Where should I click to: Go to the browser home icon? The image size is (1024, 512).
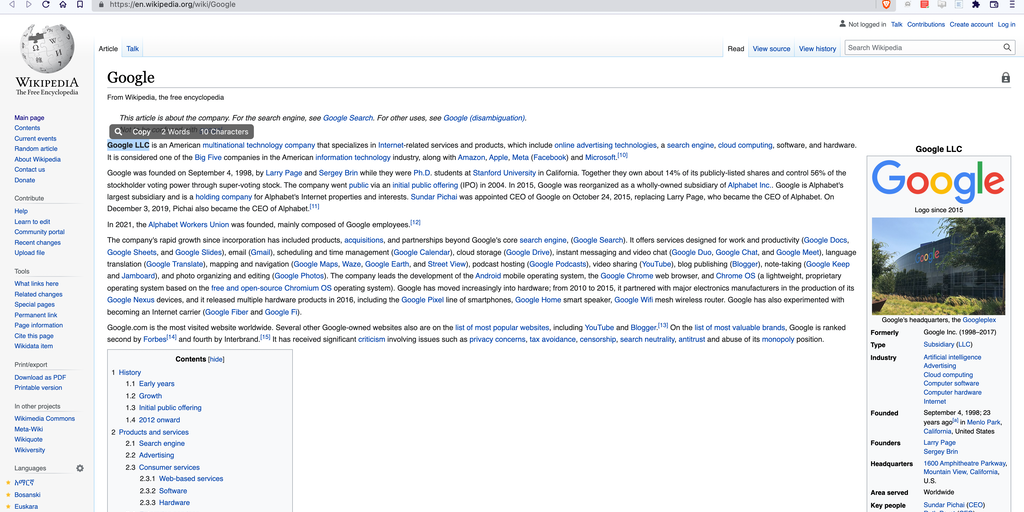(64, 5)
